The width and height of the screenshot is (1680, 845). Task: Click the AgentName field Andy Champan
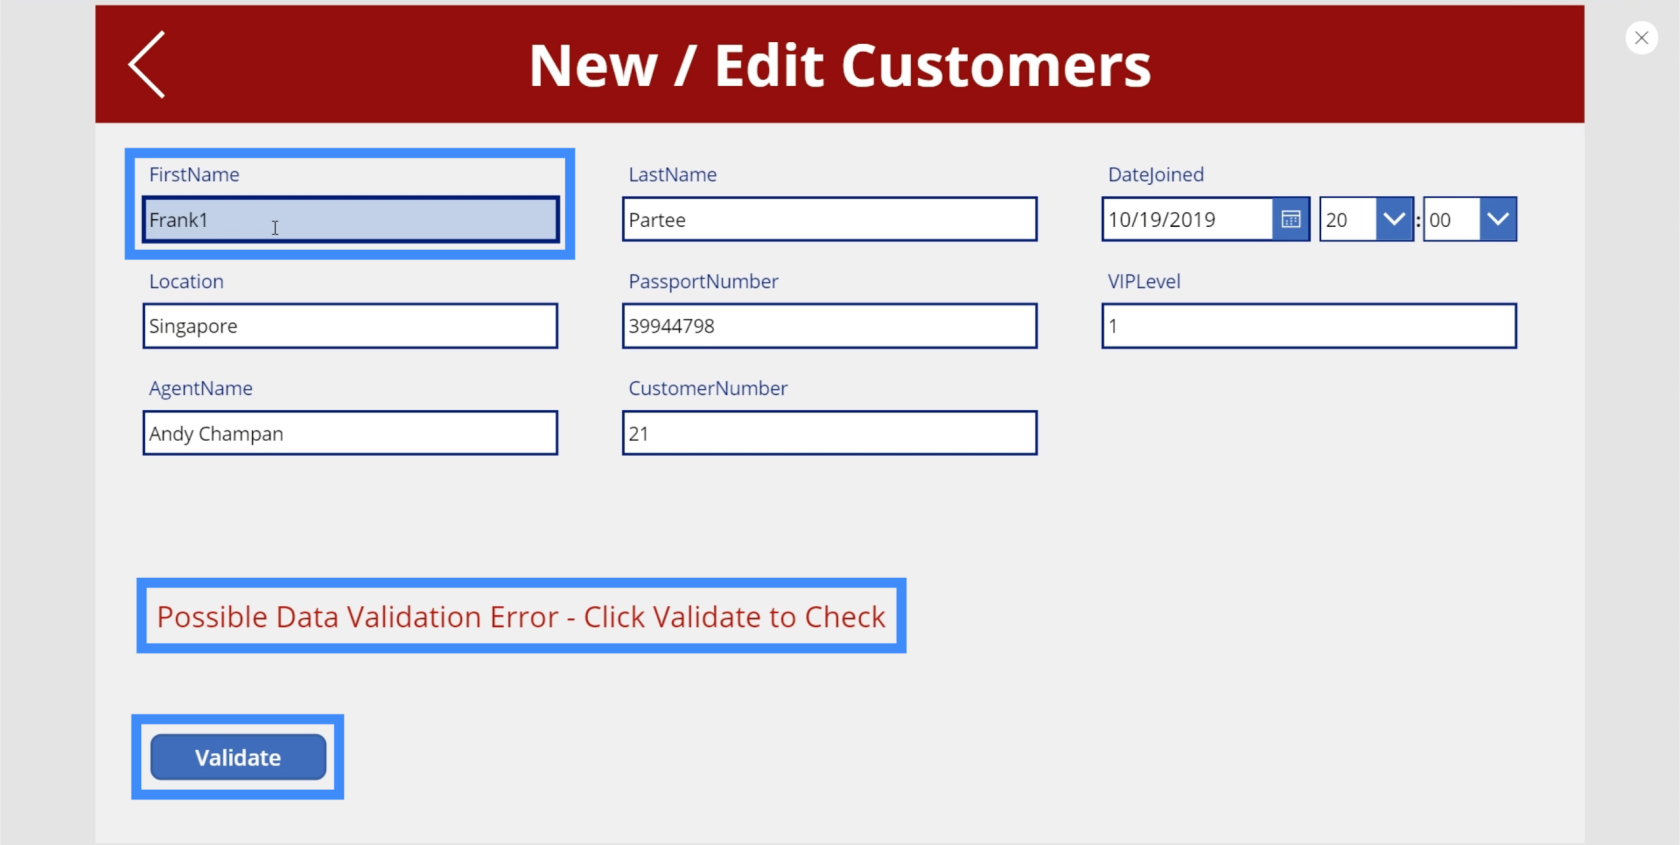pos(350,433)
